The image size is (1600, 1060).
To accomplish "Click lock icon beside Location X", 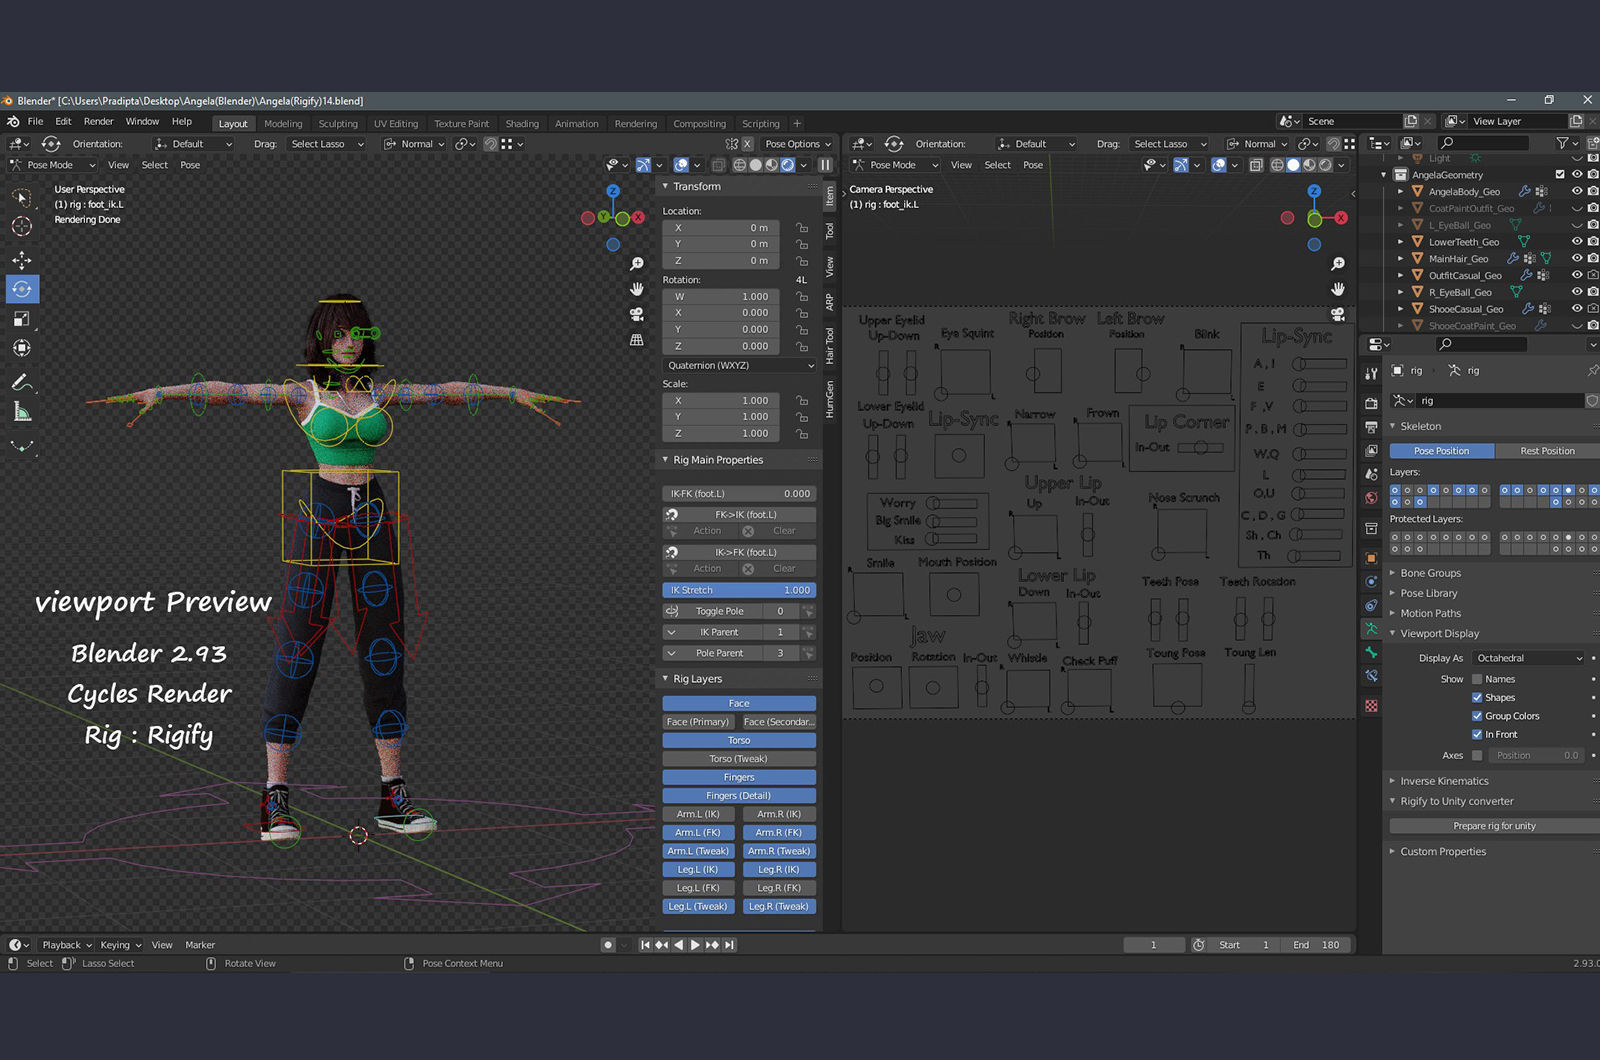I will 802,228.
